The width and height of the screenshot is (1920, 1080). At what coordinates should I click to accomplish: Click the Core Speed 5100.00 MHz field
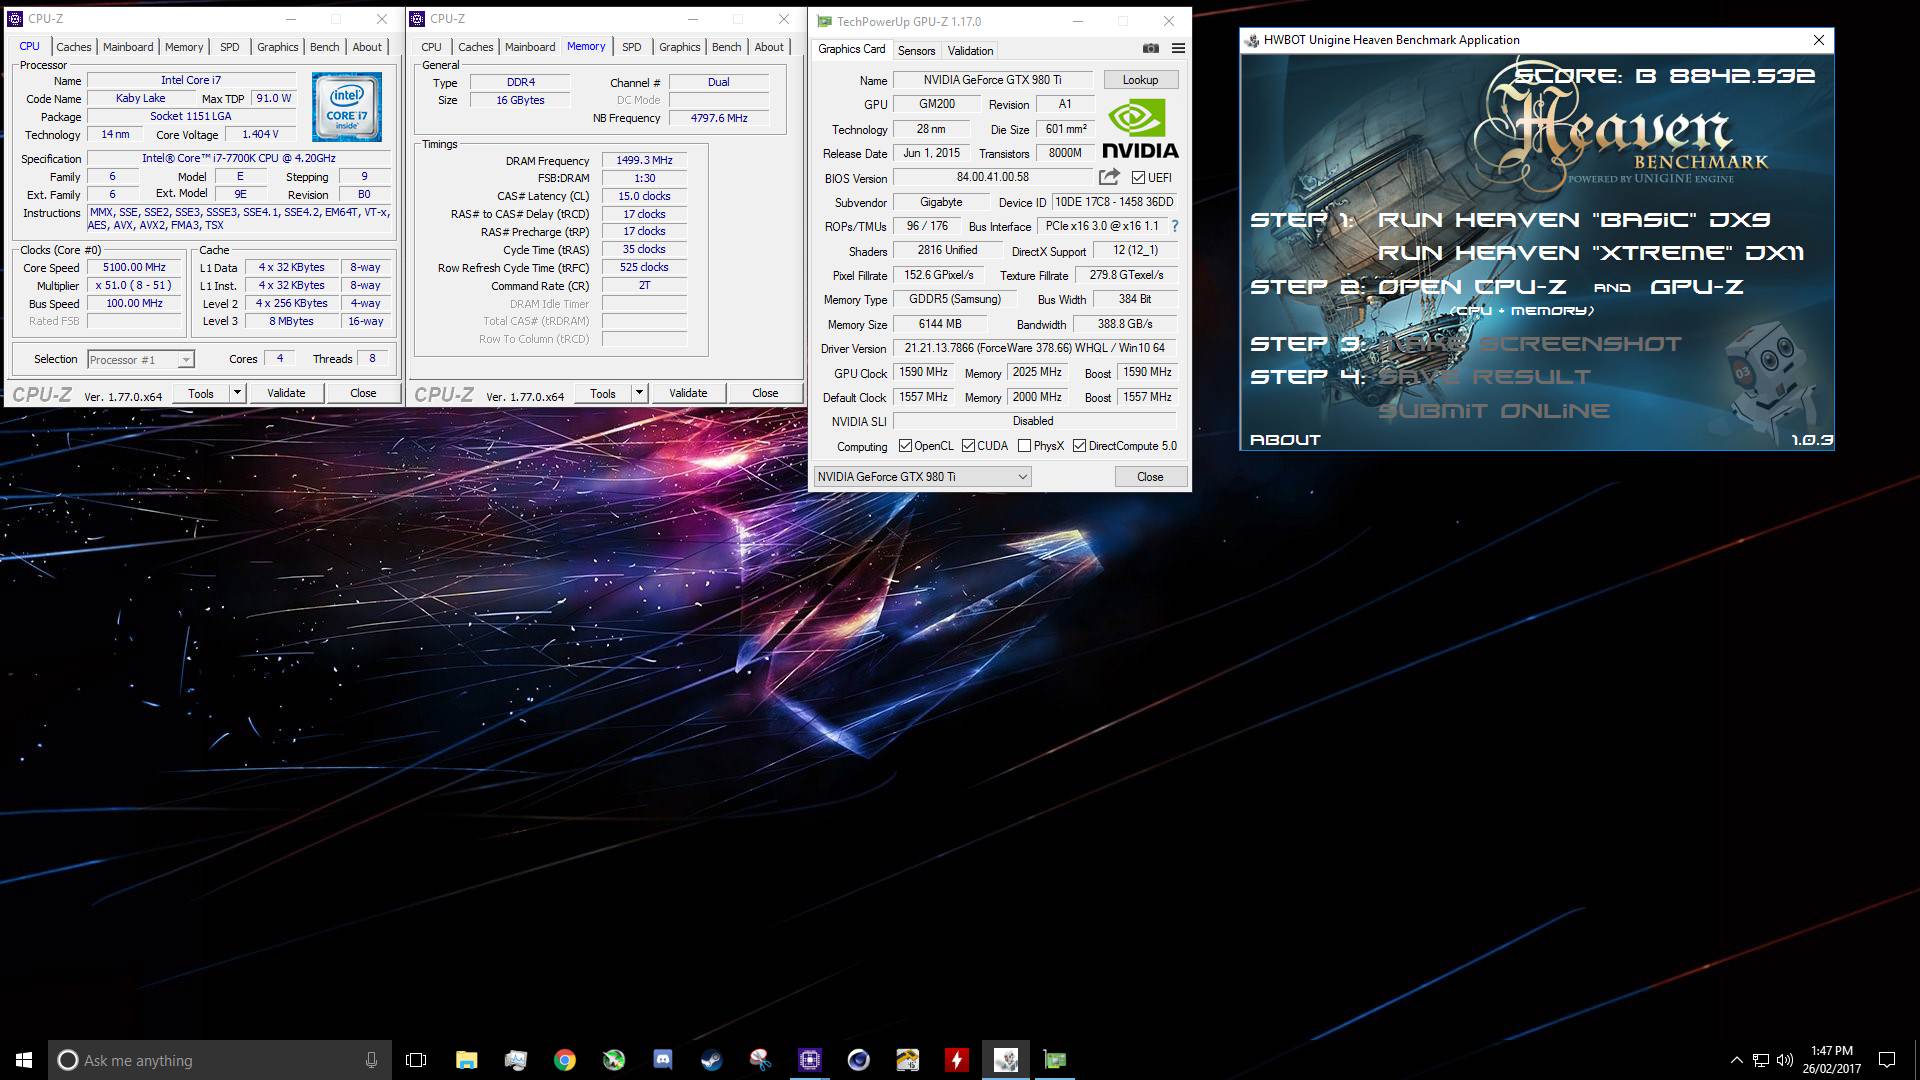pyautogui.click(x=135, y=267)
